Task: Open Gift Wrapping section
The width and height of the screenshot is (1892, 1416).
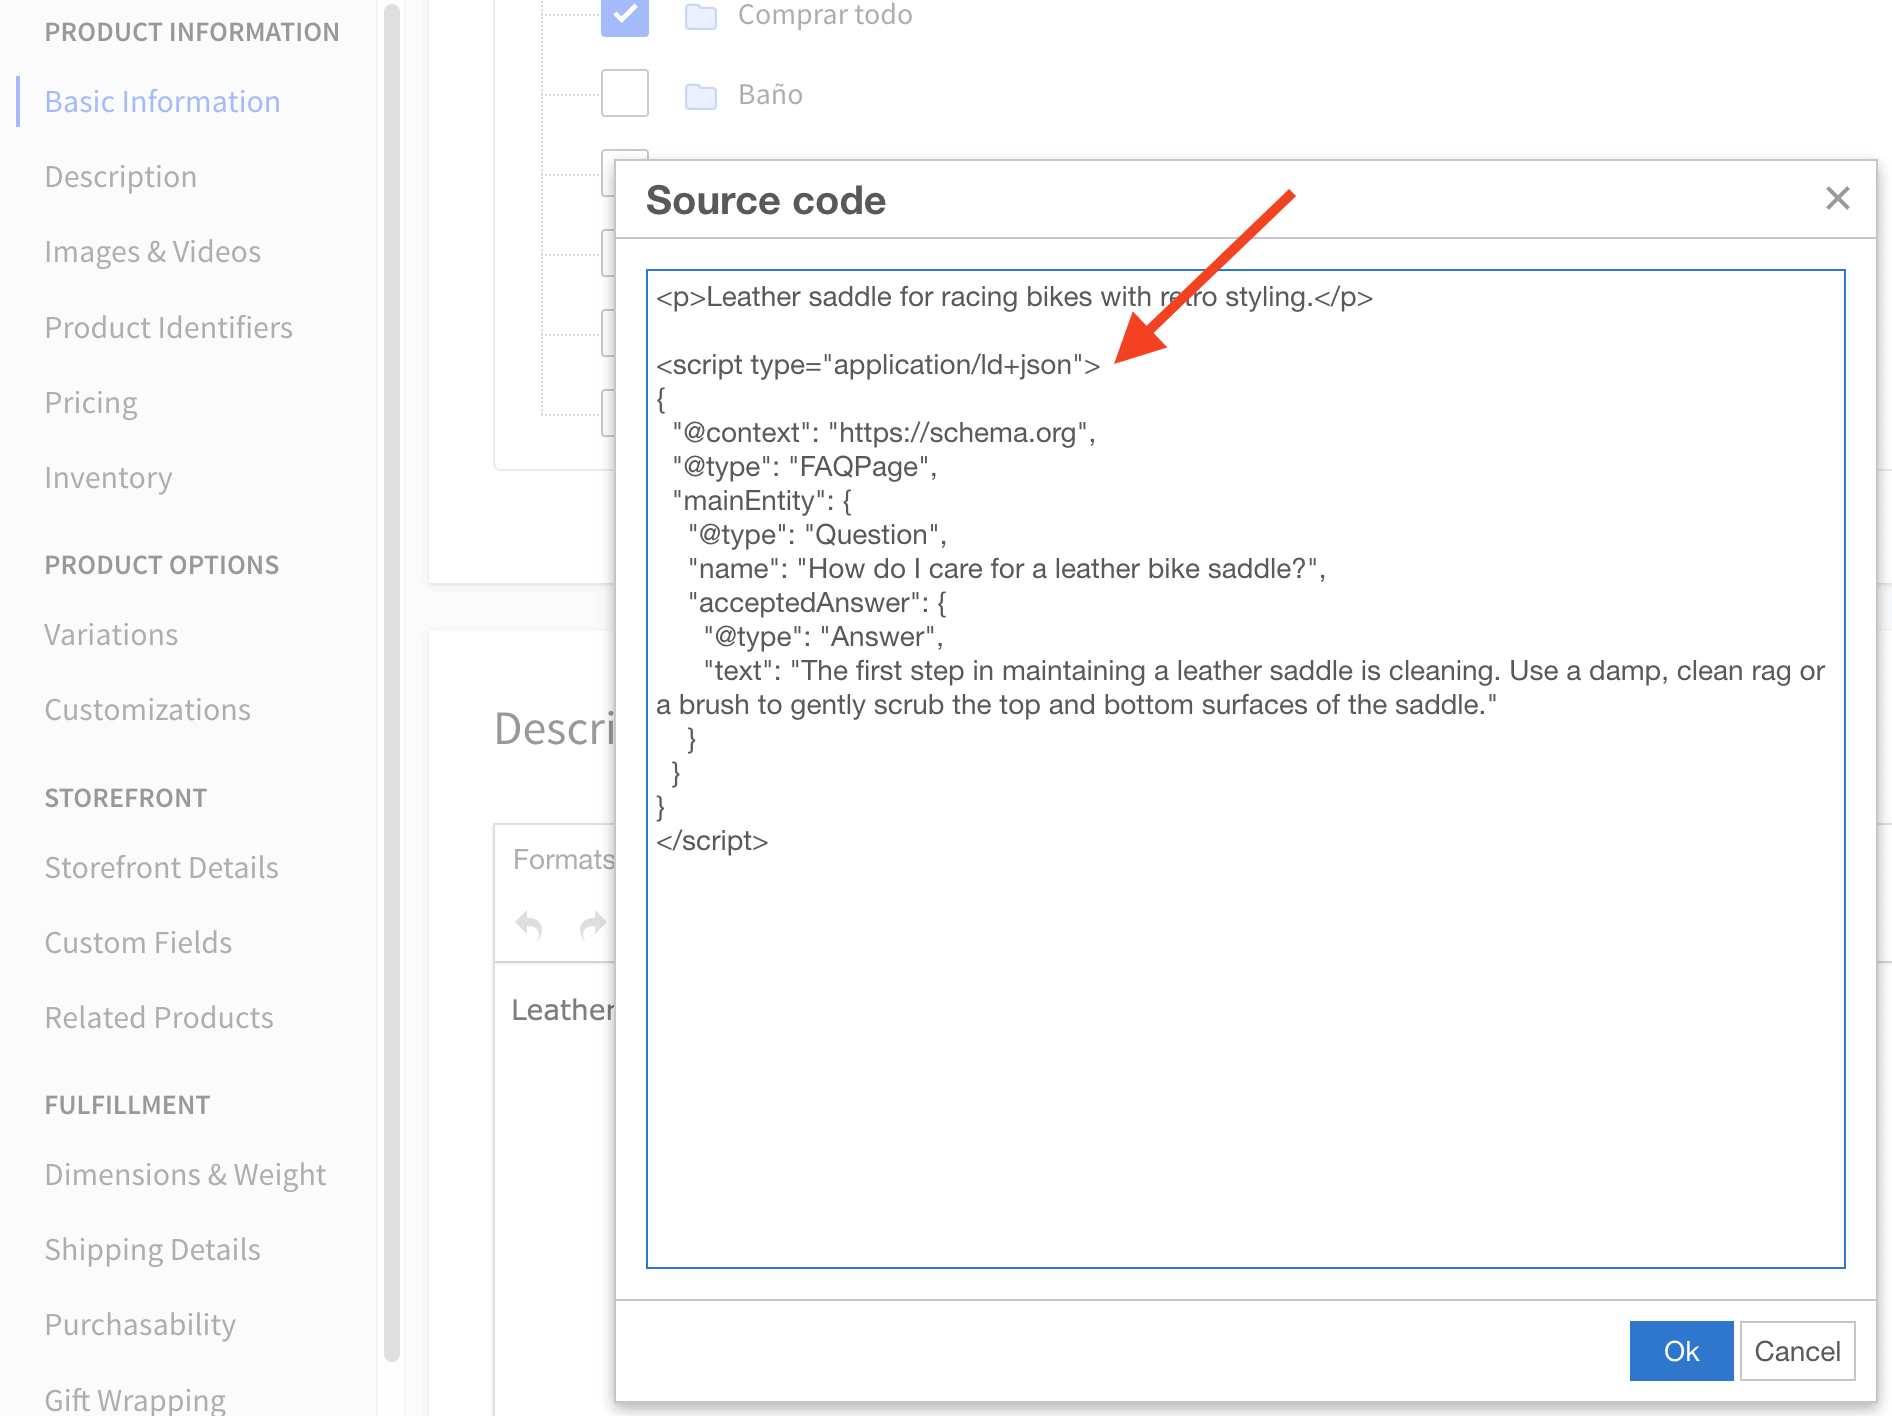Action: 135,1400
